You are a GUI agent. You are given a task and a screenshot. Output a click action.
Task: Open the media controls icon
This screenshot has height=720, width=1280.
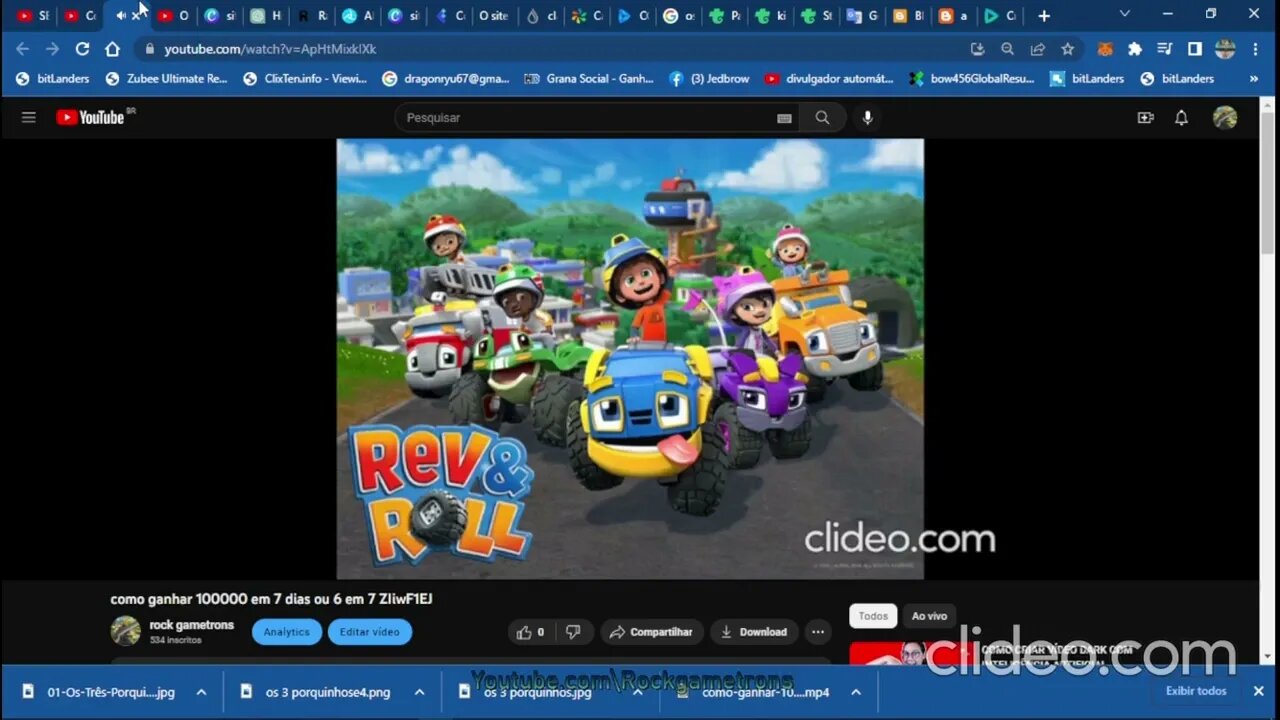[x=1164, y=49]
